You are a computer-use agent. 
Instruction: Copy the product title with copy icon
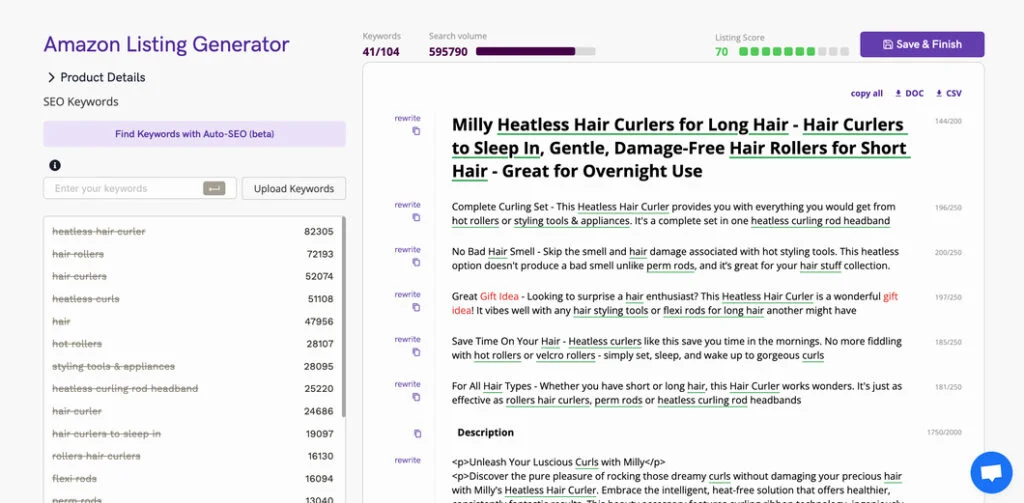pos(416,131)
